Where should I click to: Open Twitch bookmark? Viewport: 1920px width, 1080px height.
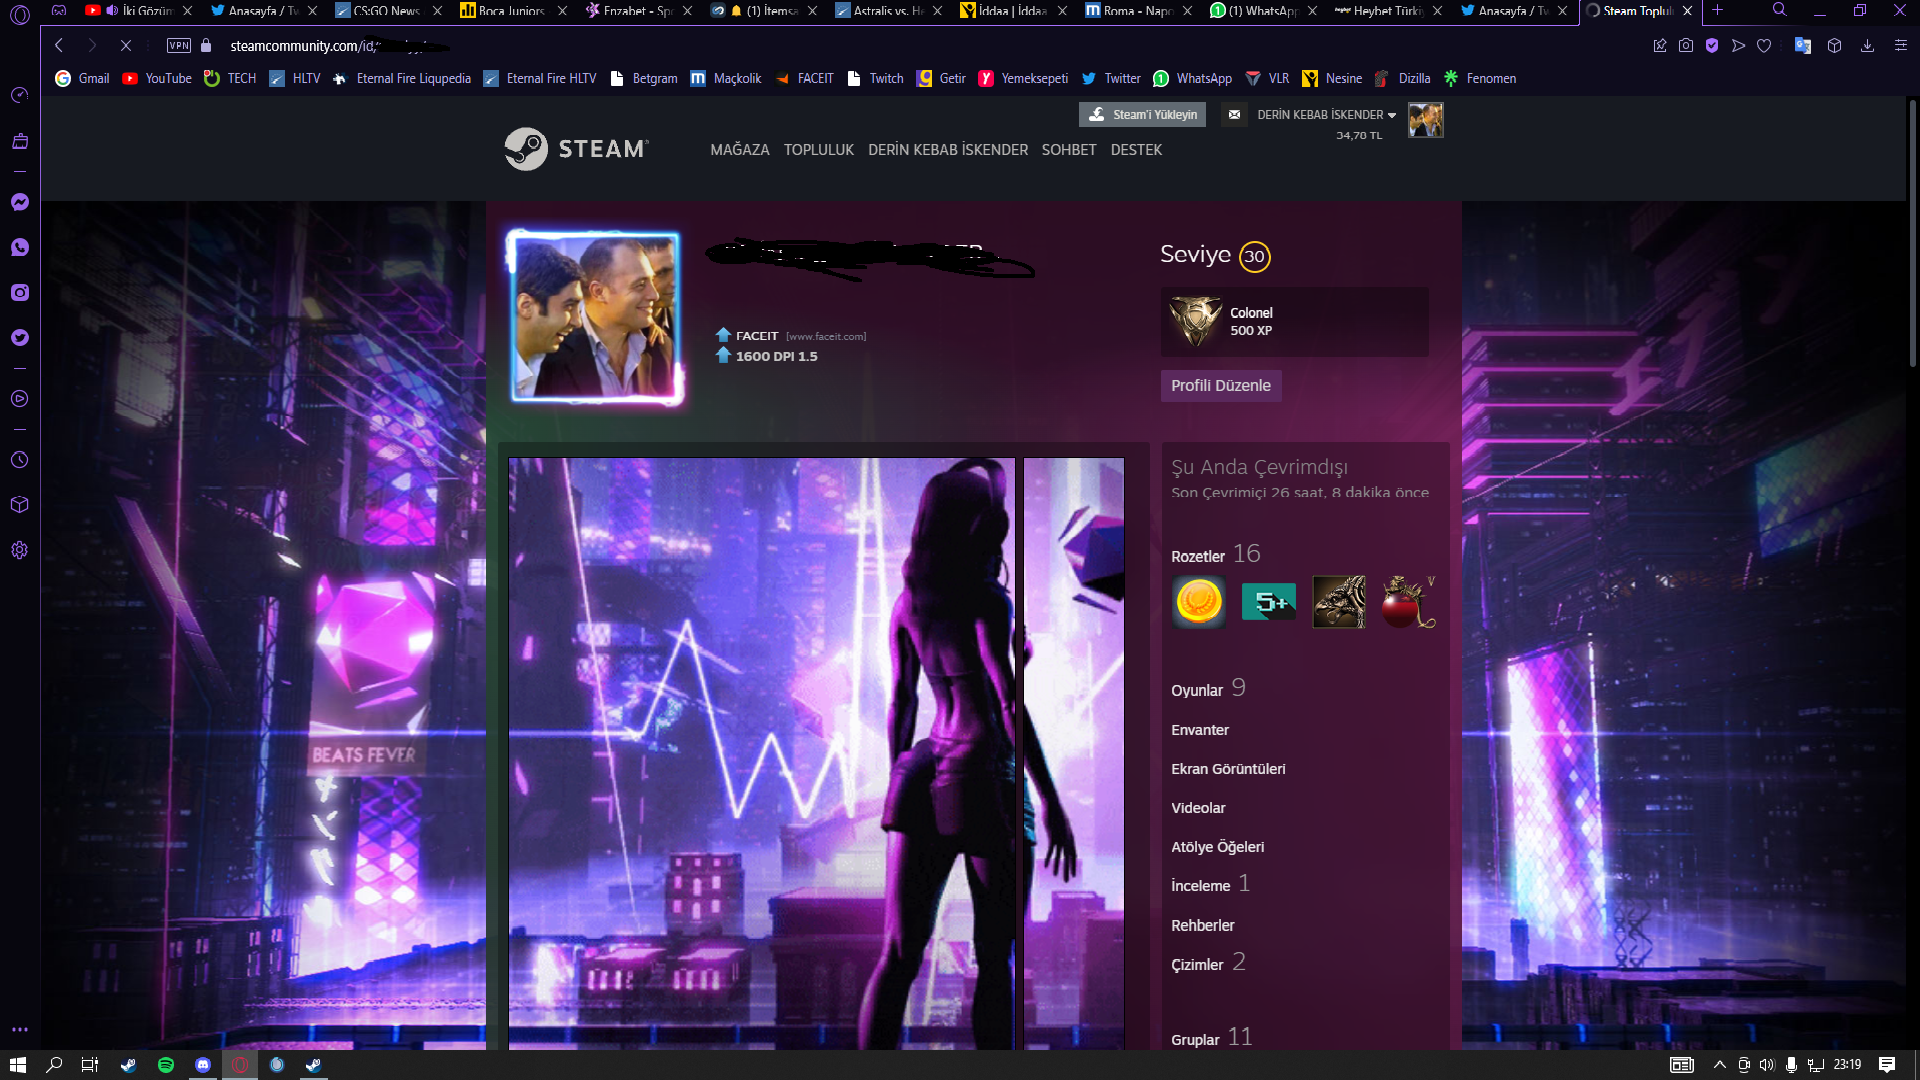(x=875, y=78)
